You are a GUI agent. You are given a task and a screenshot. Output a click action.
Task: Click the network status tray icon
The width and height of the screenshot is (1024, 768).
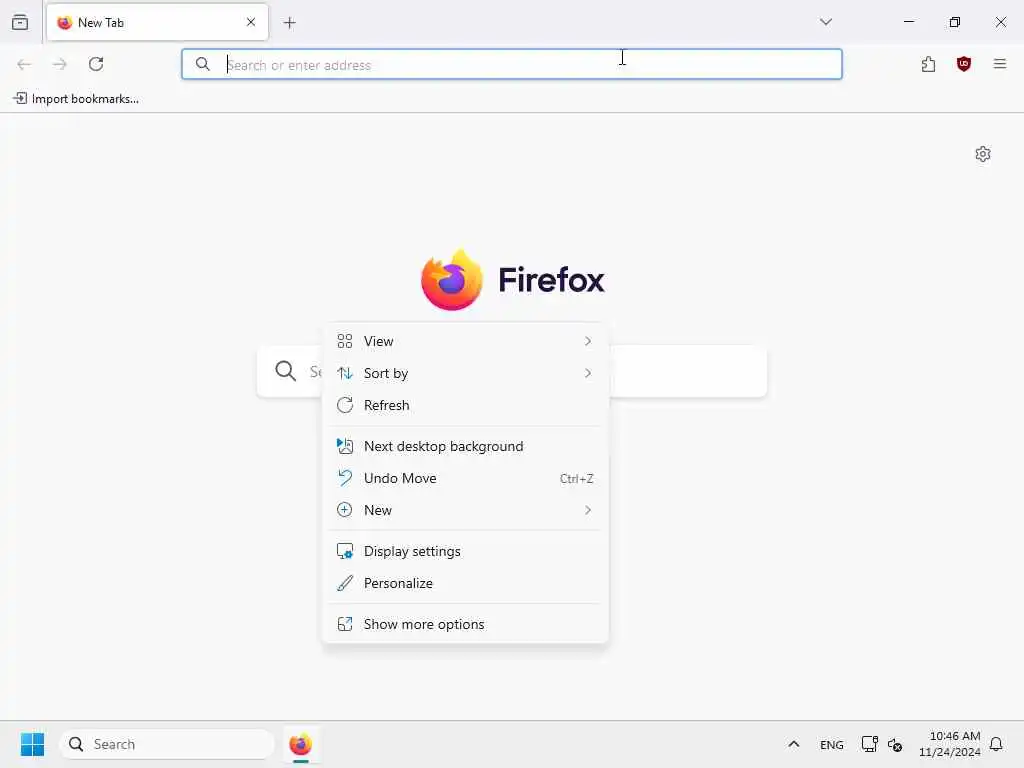tap(869, 744)
